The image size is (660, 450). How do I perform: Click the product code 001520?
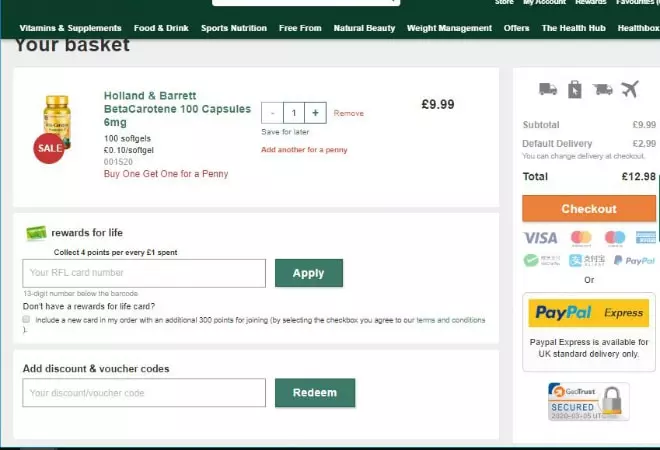tap(118, 162)
